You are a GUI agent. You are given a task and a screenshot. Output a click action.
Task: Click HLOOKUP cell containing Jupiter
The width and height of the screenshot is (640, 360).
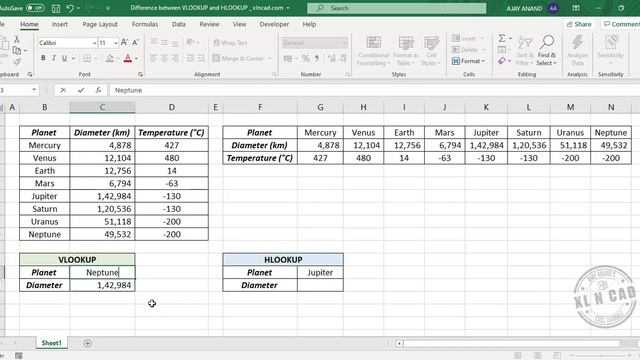point(320,272)
